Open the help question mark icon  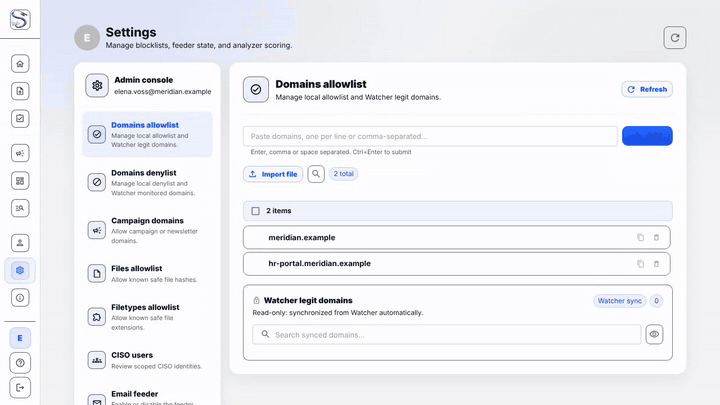click(20, 363)
